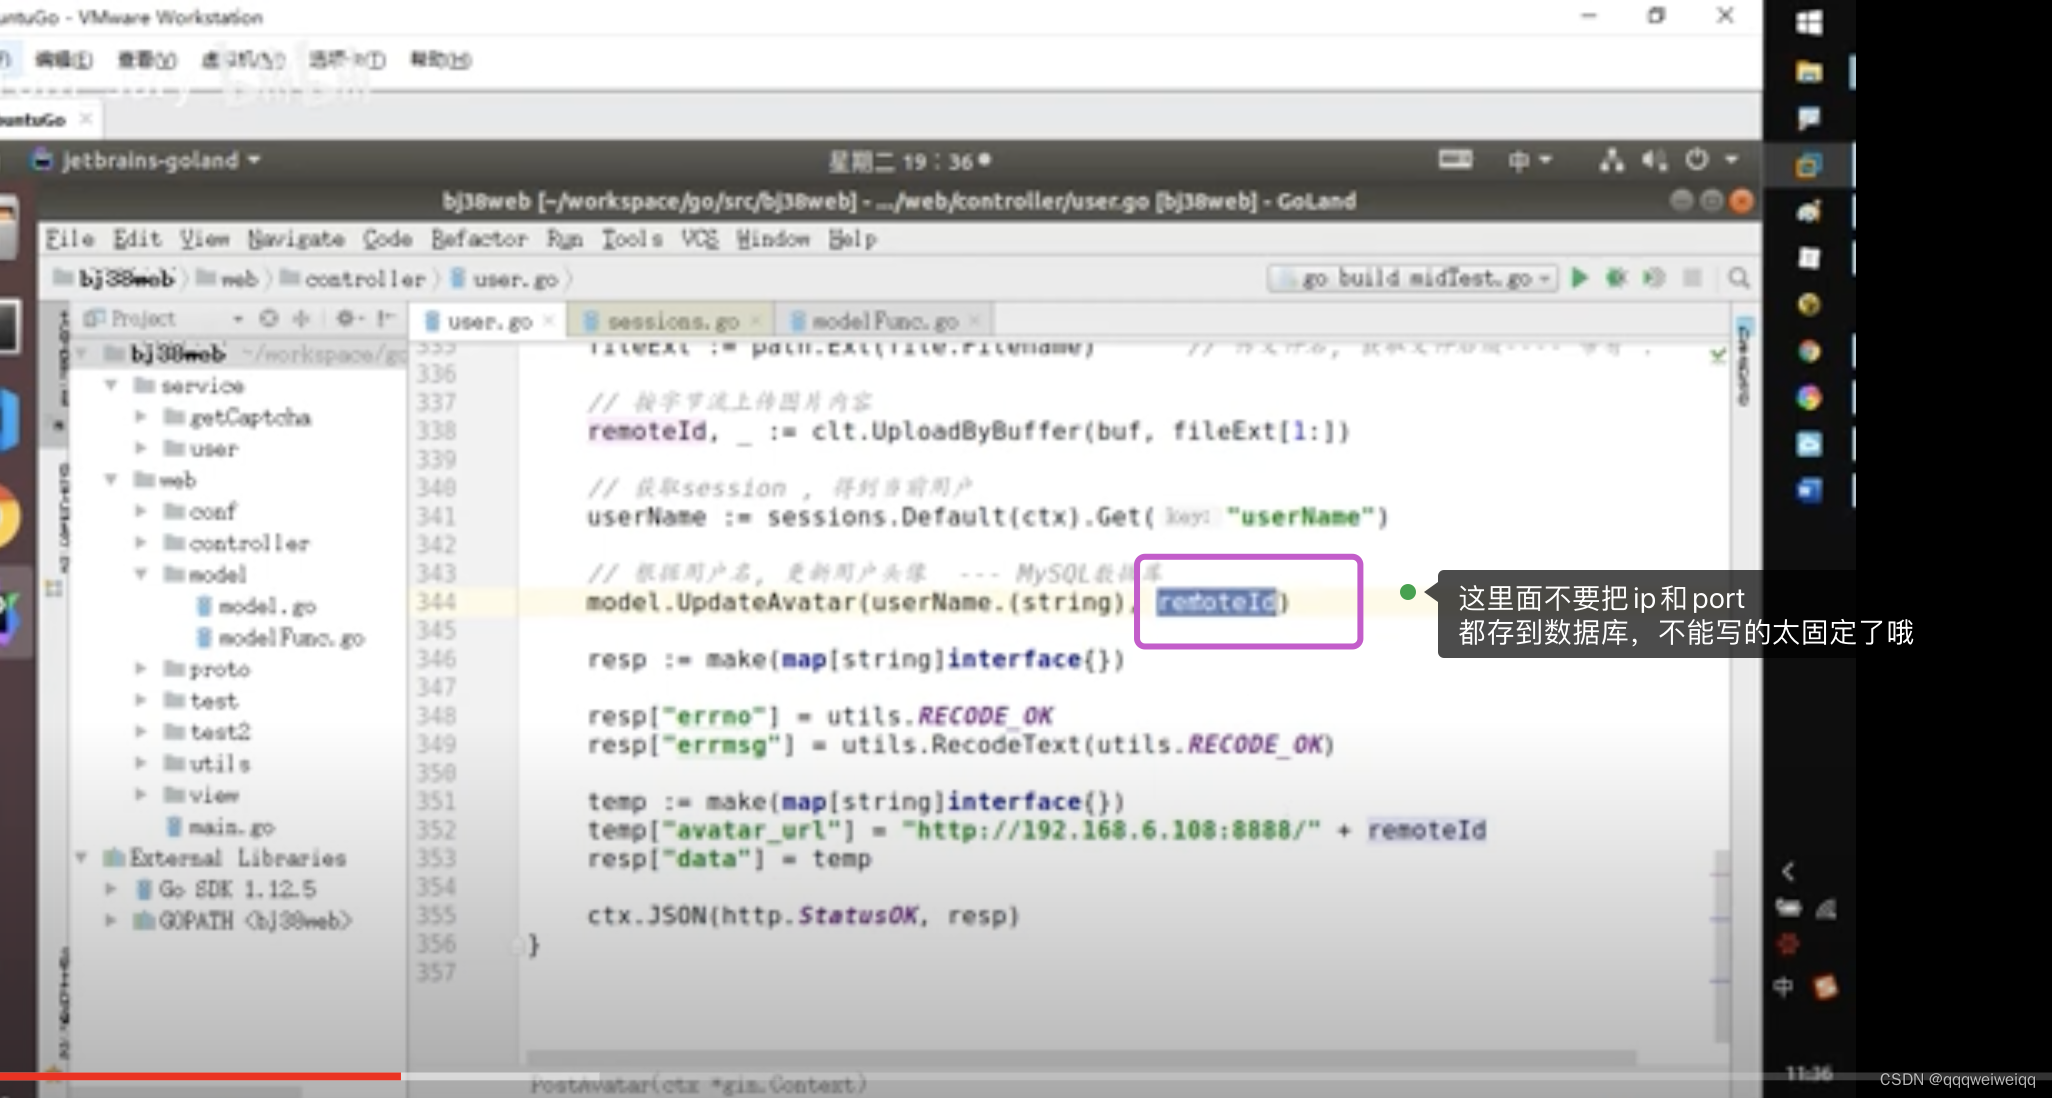Close the modelFunc.go editor tab
Viewport: 2052px width, 1098px height.
[975, 321]
